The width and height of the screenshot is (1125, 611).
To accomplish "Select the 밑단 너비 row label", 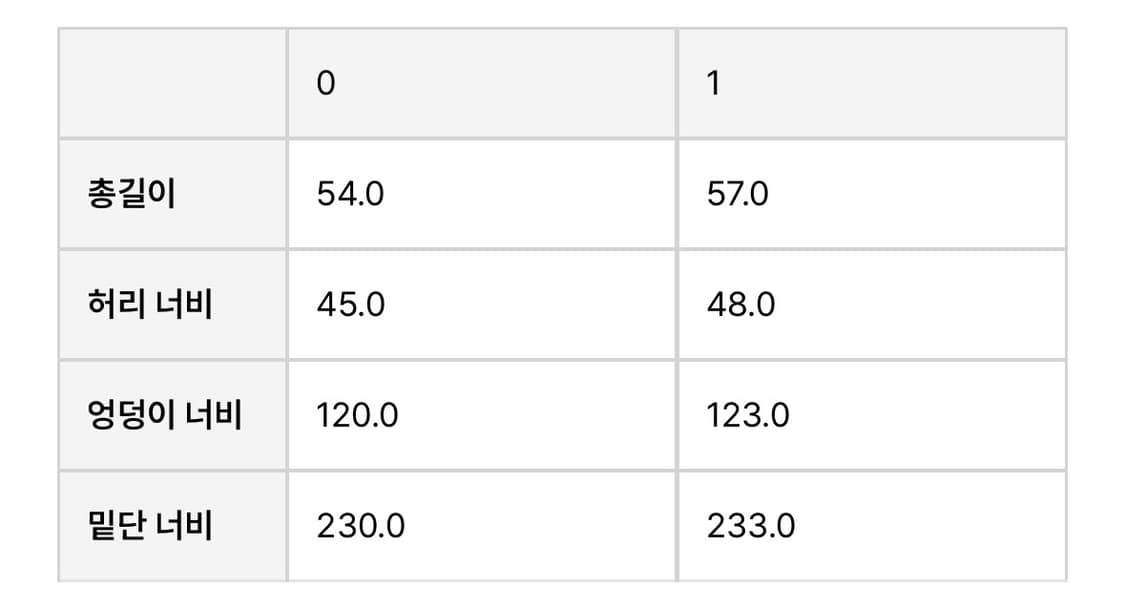I will click(x=149, y=525).
